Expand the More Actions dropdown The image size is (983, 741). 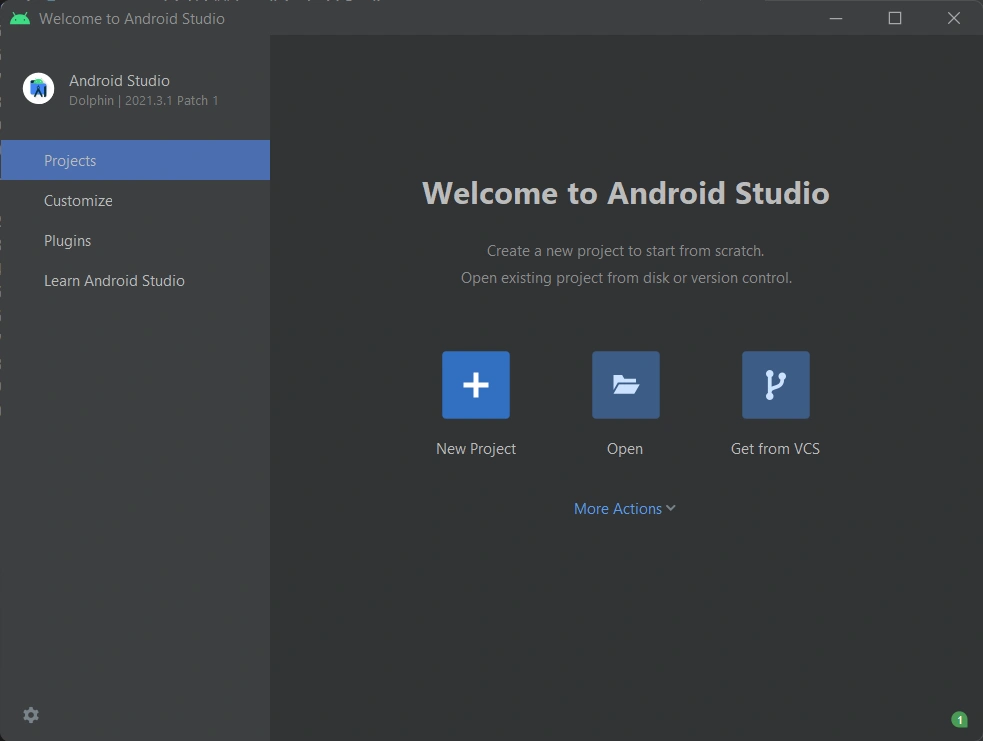click(x=617, y=509)
